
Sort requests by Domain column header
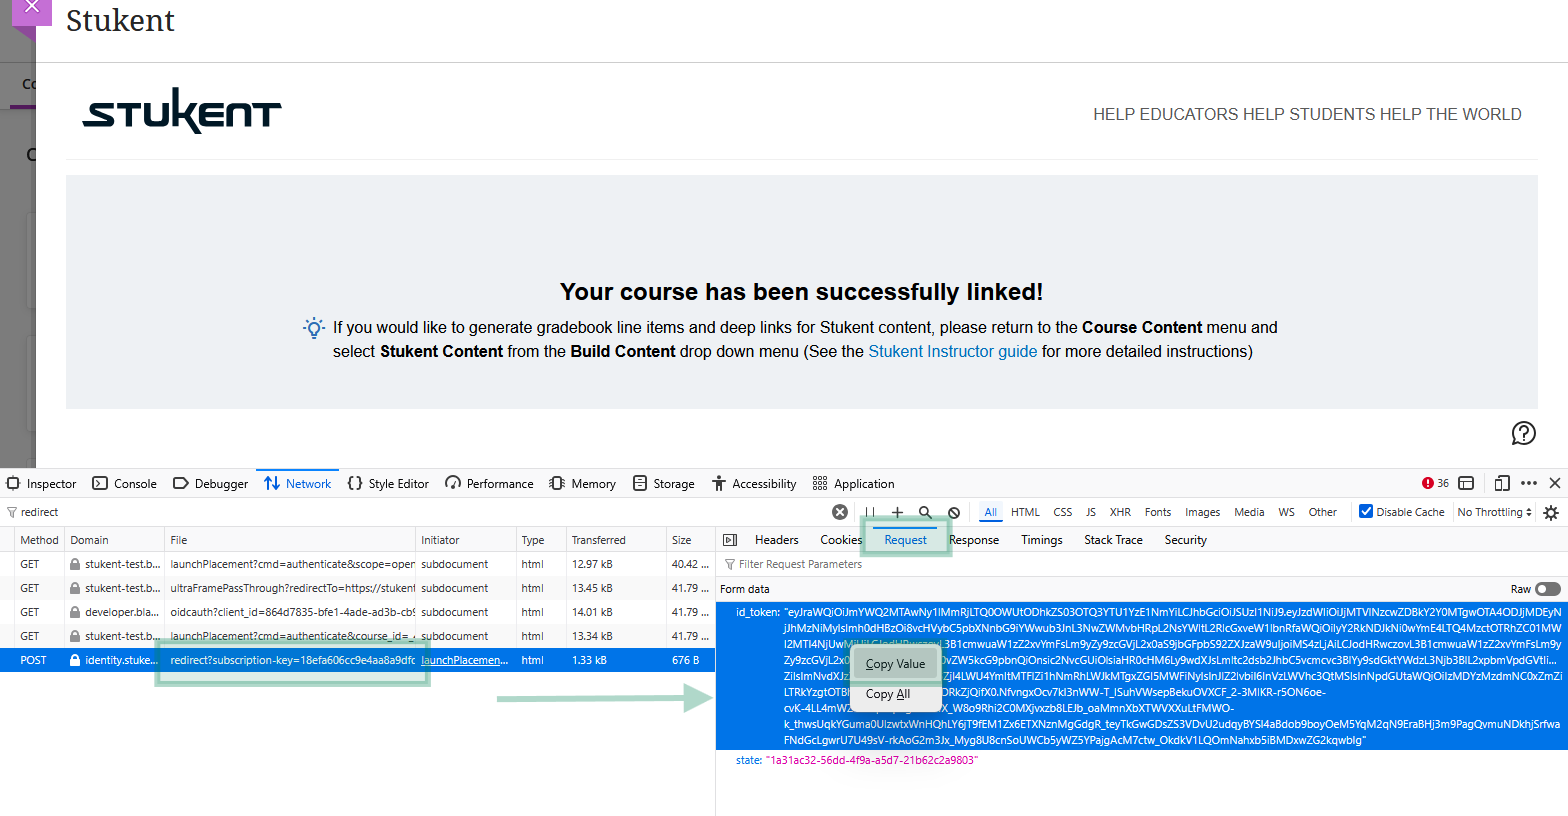115,540
